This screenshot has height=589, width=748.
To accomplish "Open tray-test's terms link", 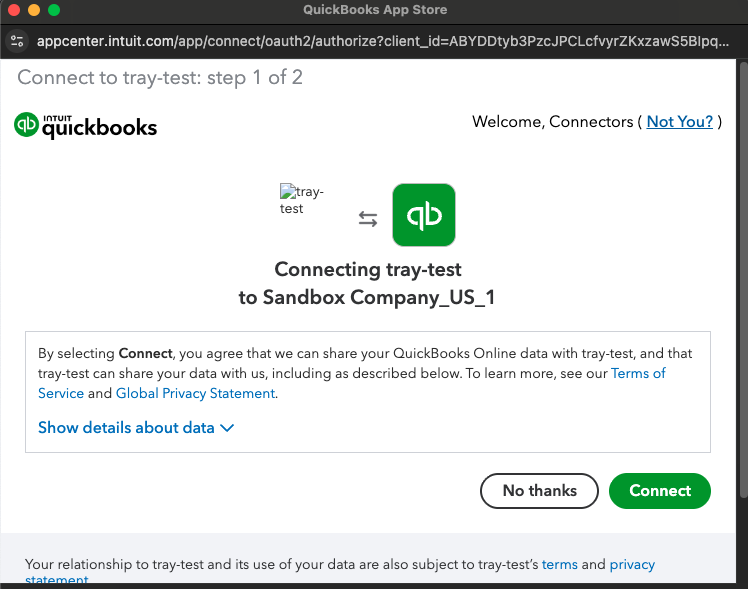I will pyautogui.click(x=560, y=564).
